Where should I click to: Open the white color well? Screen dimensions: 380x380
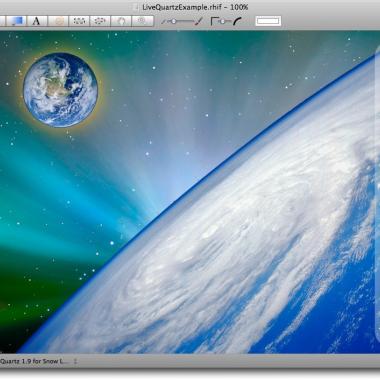tap(268, 21)
